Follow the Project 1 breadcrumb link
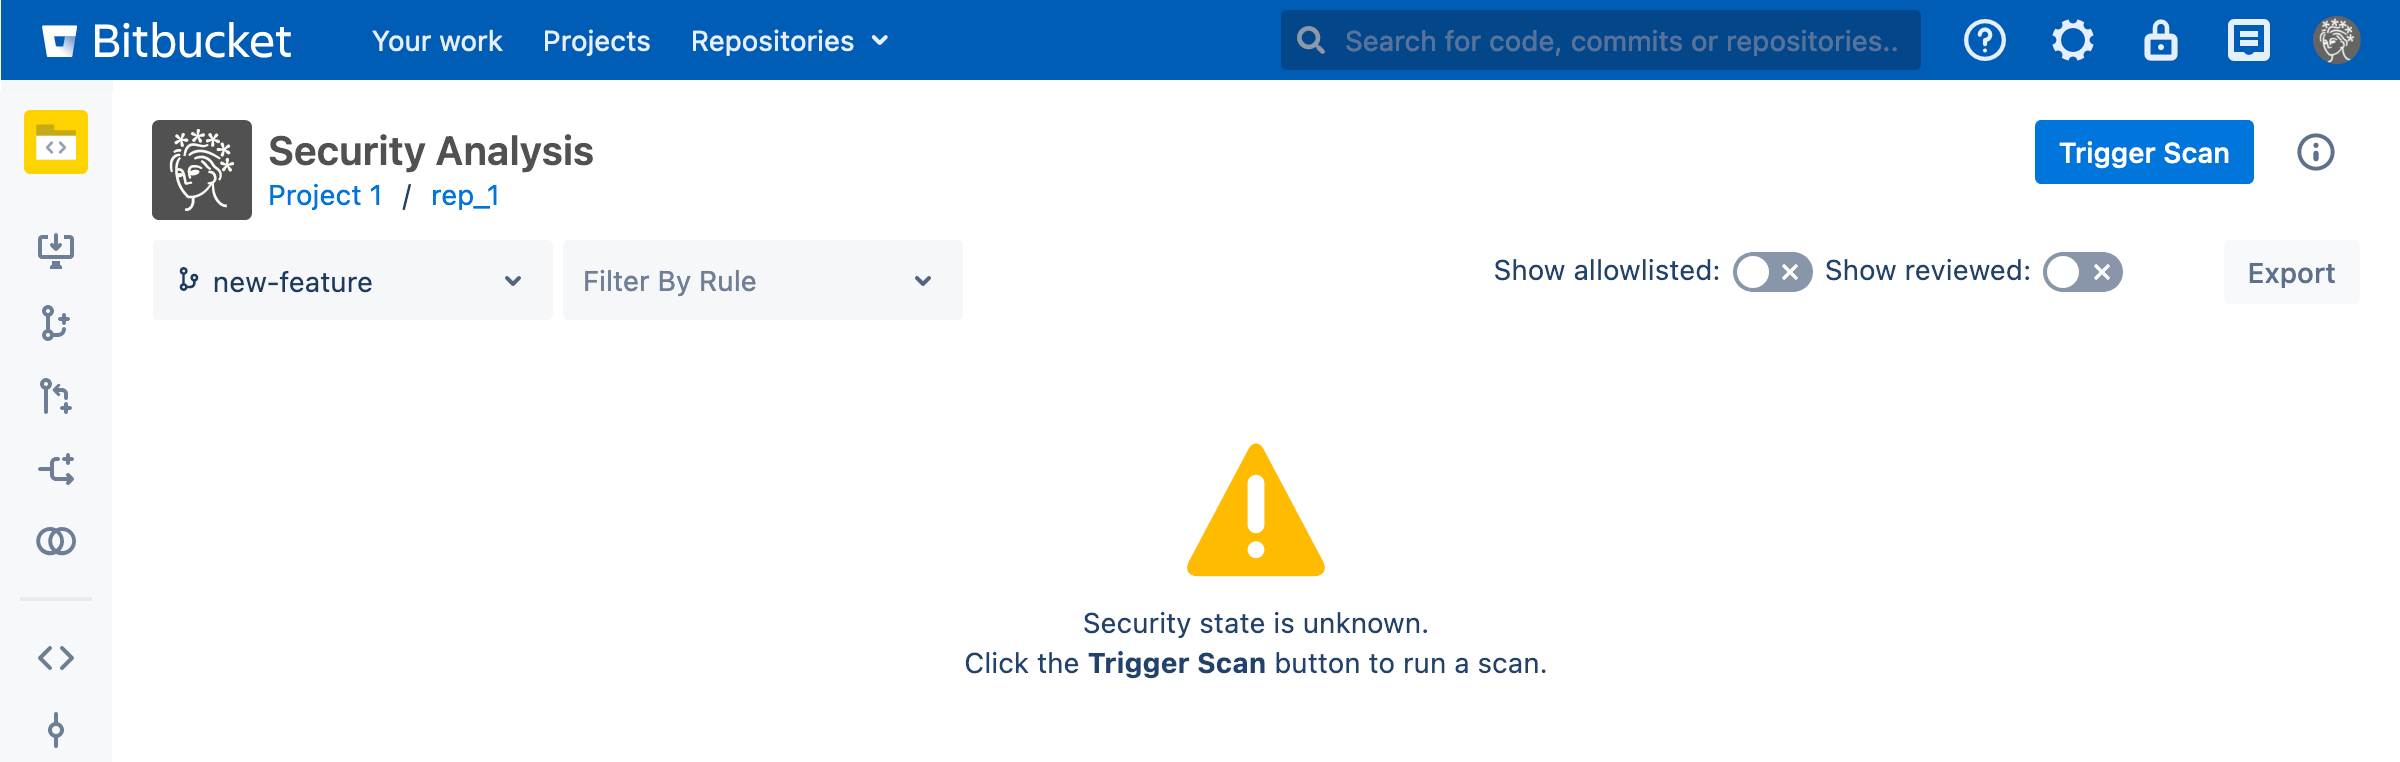The width and height of the screenshot is (2400, 762). tap(325, 195)
